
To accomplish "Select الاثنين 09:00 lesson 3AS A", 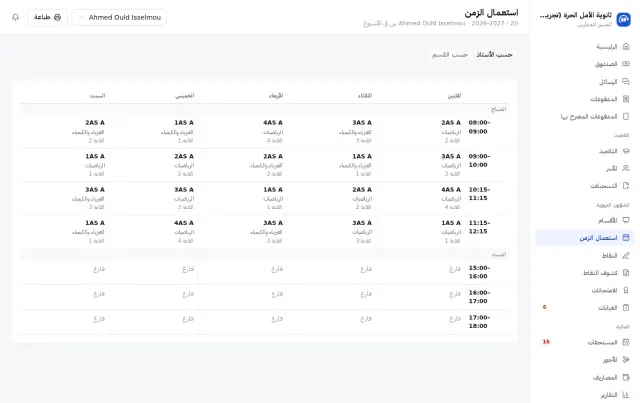I will click(x=451, y=165).
